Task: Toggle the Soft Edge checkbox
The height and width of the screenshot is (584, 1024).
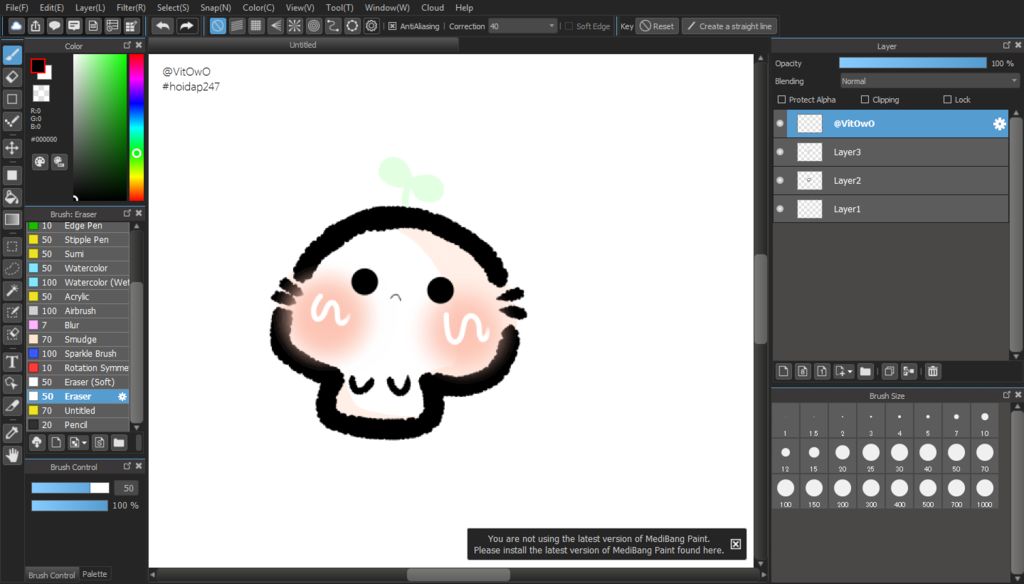Action: (x=569, y=26)
